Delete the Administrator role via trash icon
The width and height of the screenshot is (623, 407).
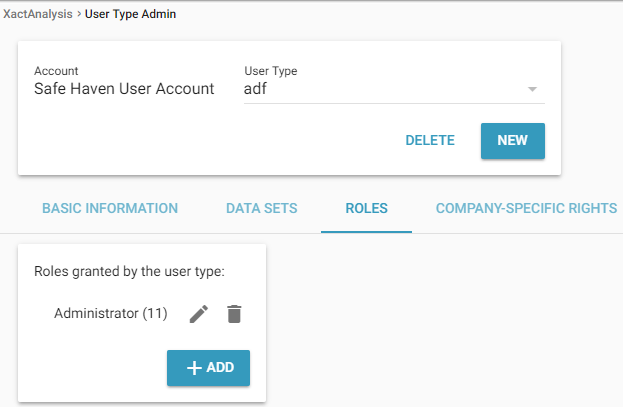234,314
